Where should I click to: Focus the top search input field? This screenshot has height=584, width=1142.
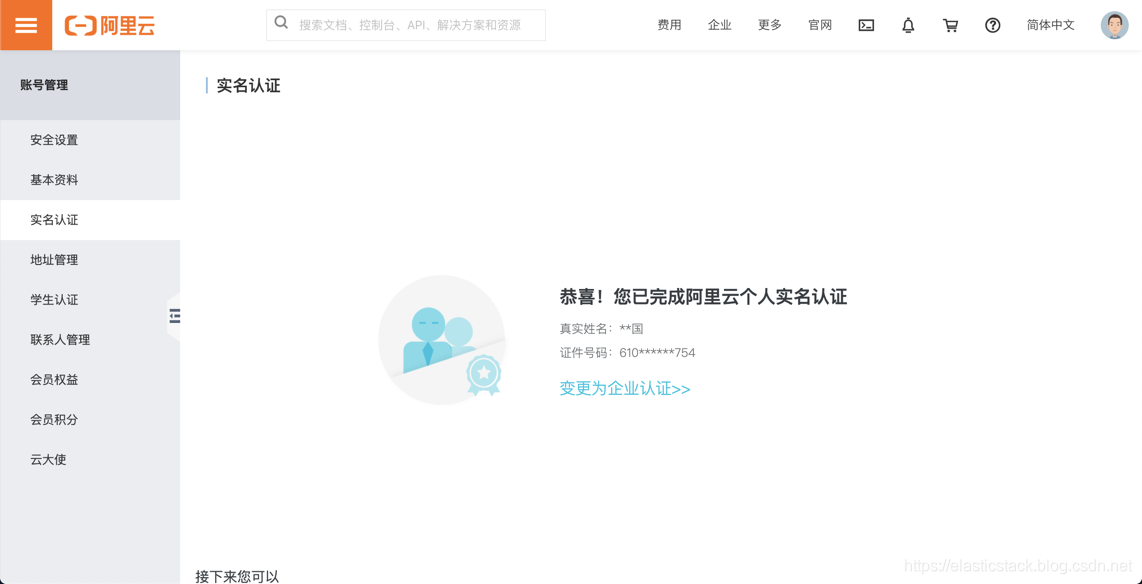click(x=406, y=25)
